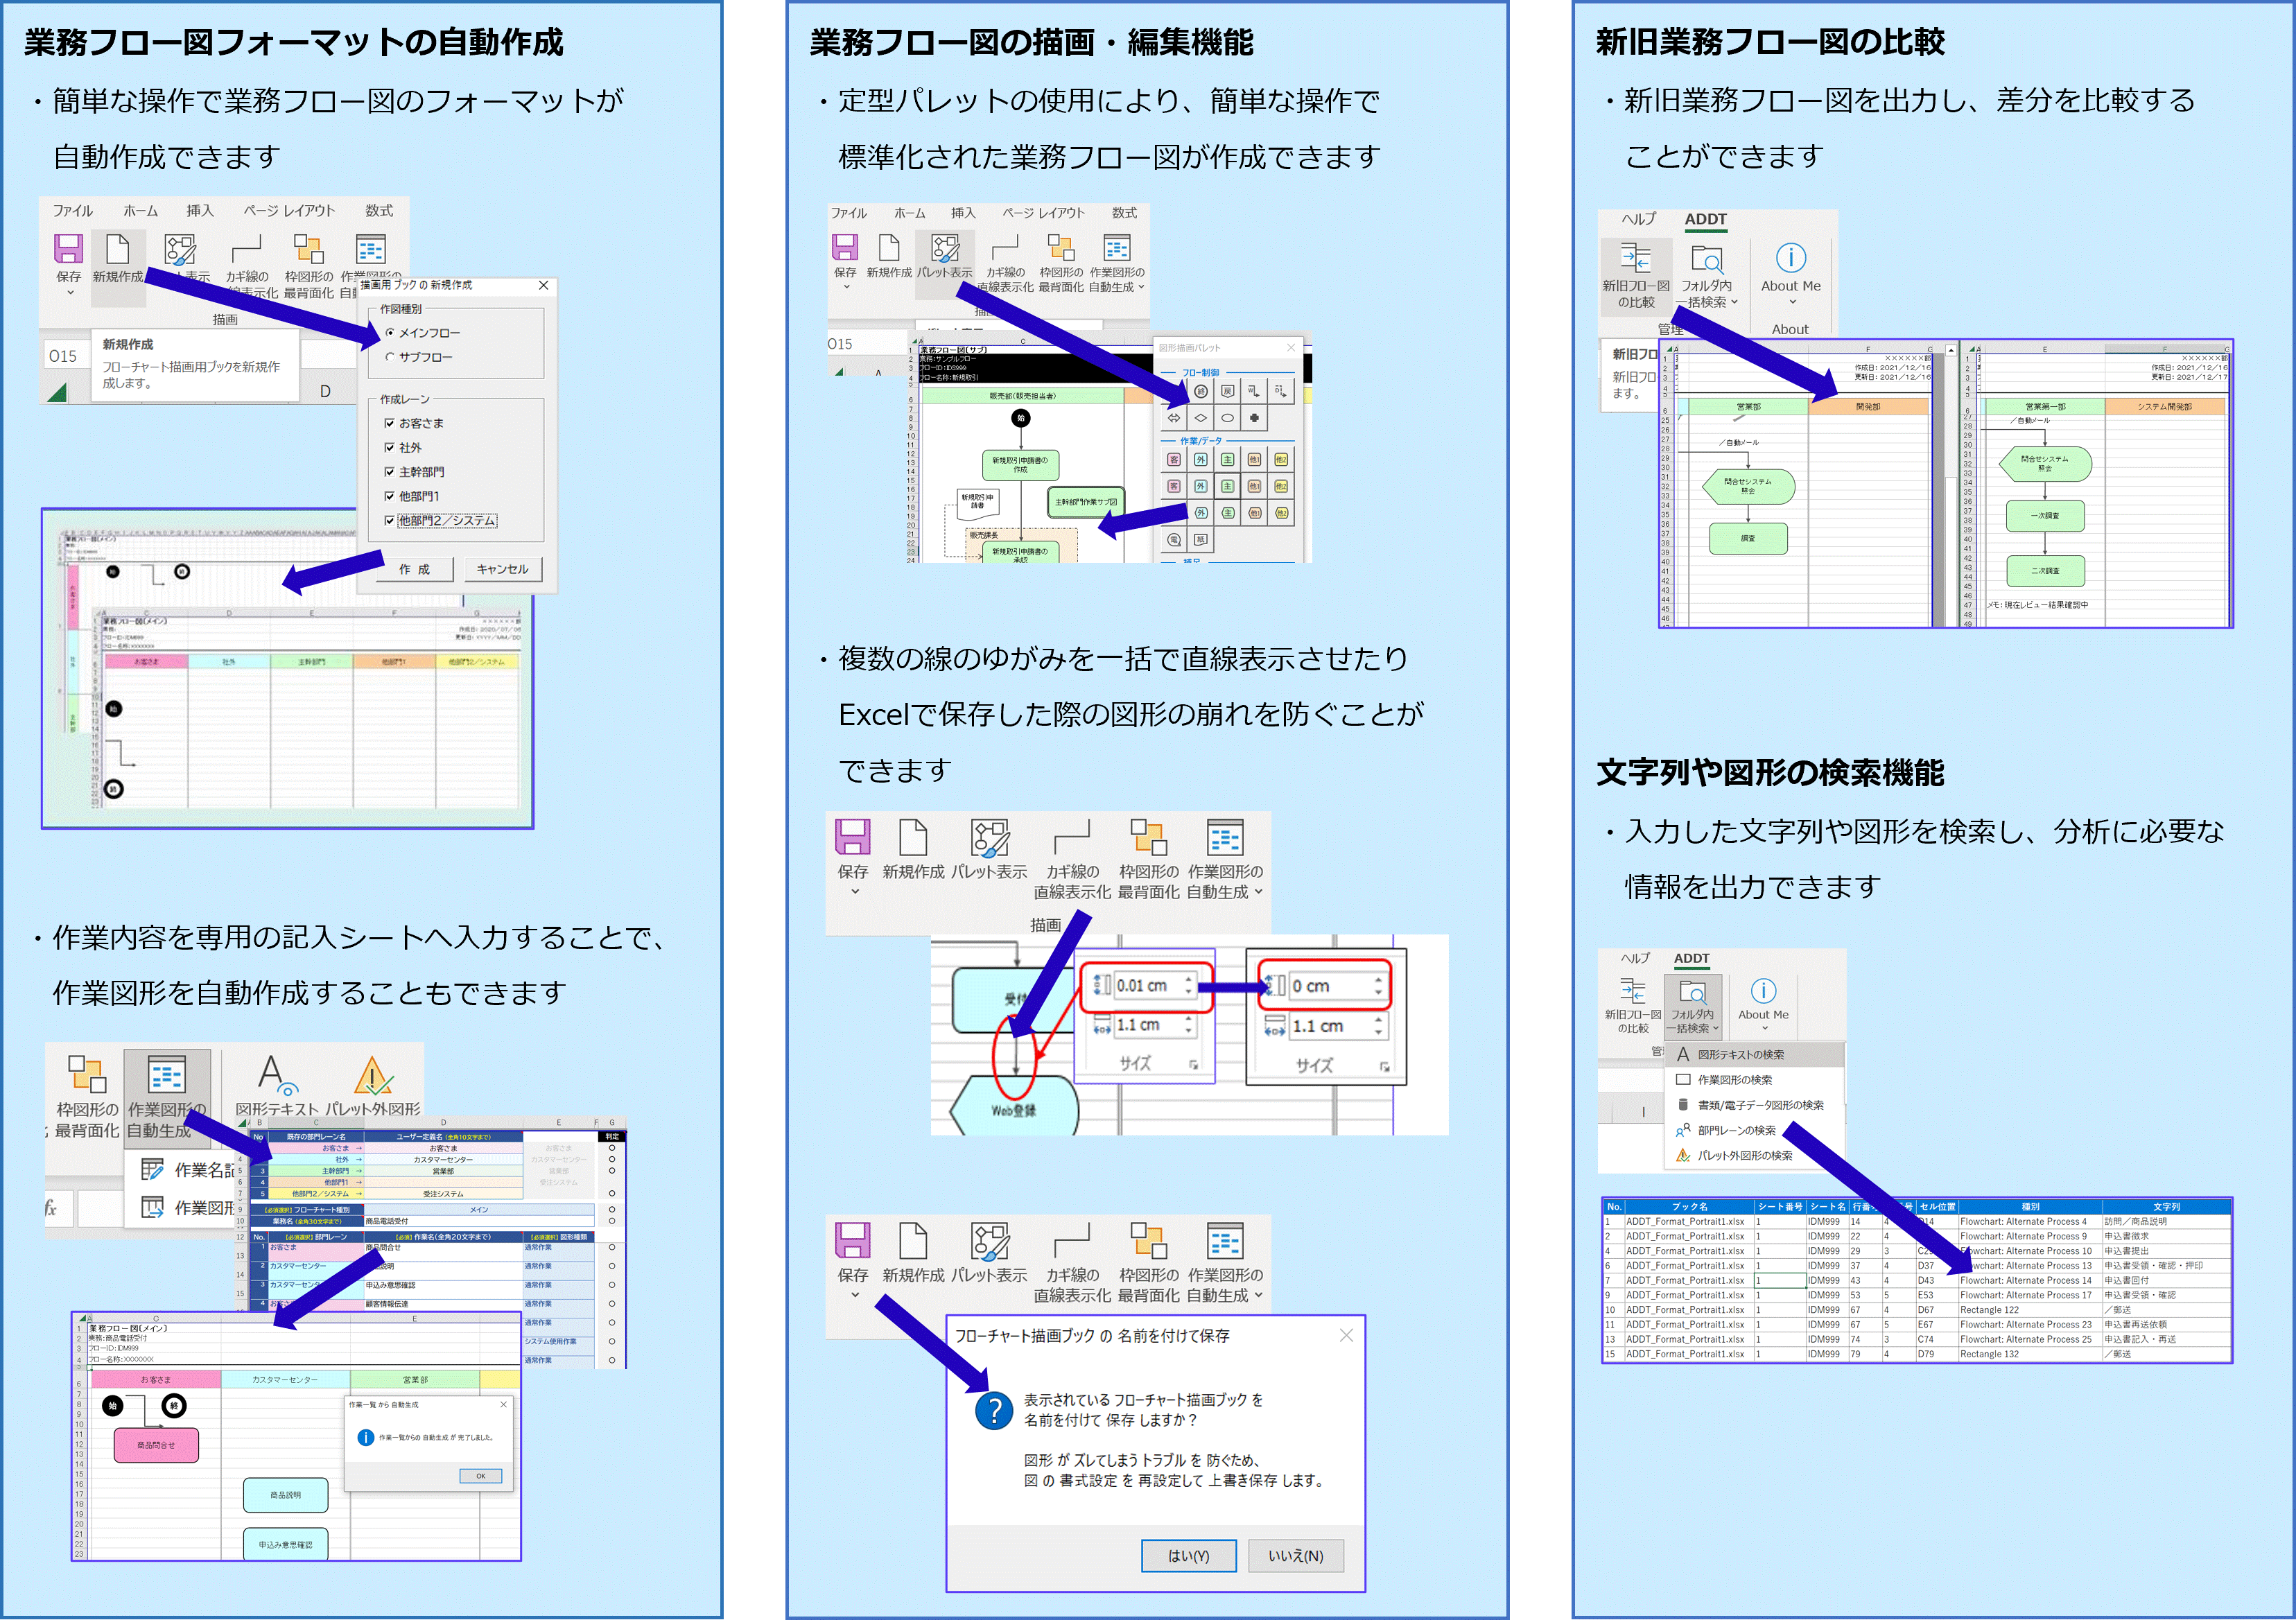Toggle the 他部門2／システム lane checkbox
Screen dimensions: 2296x1620
pyautogui.click(x=390, y=520)
